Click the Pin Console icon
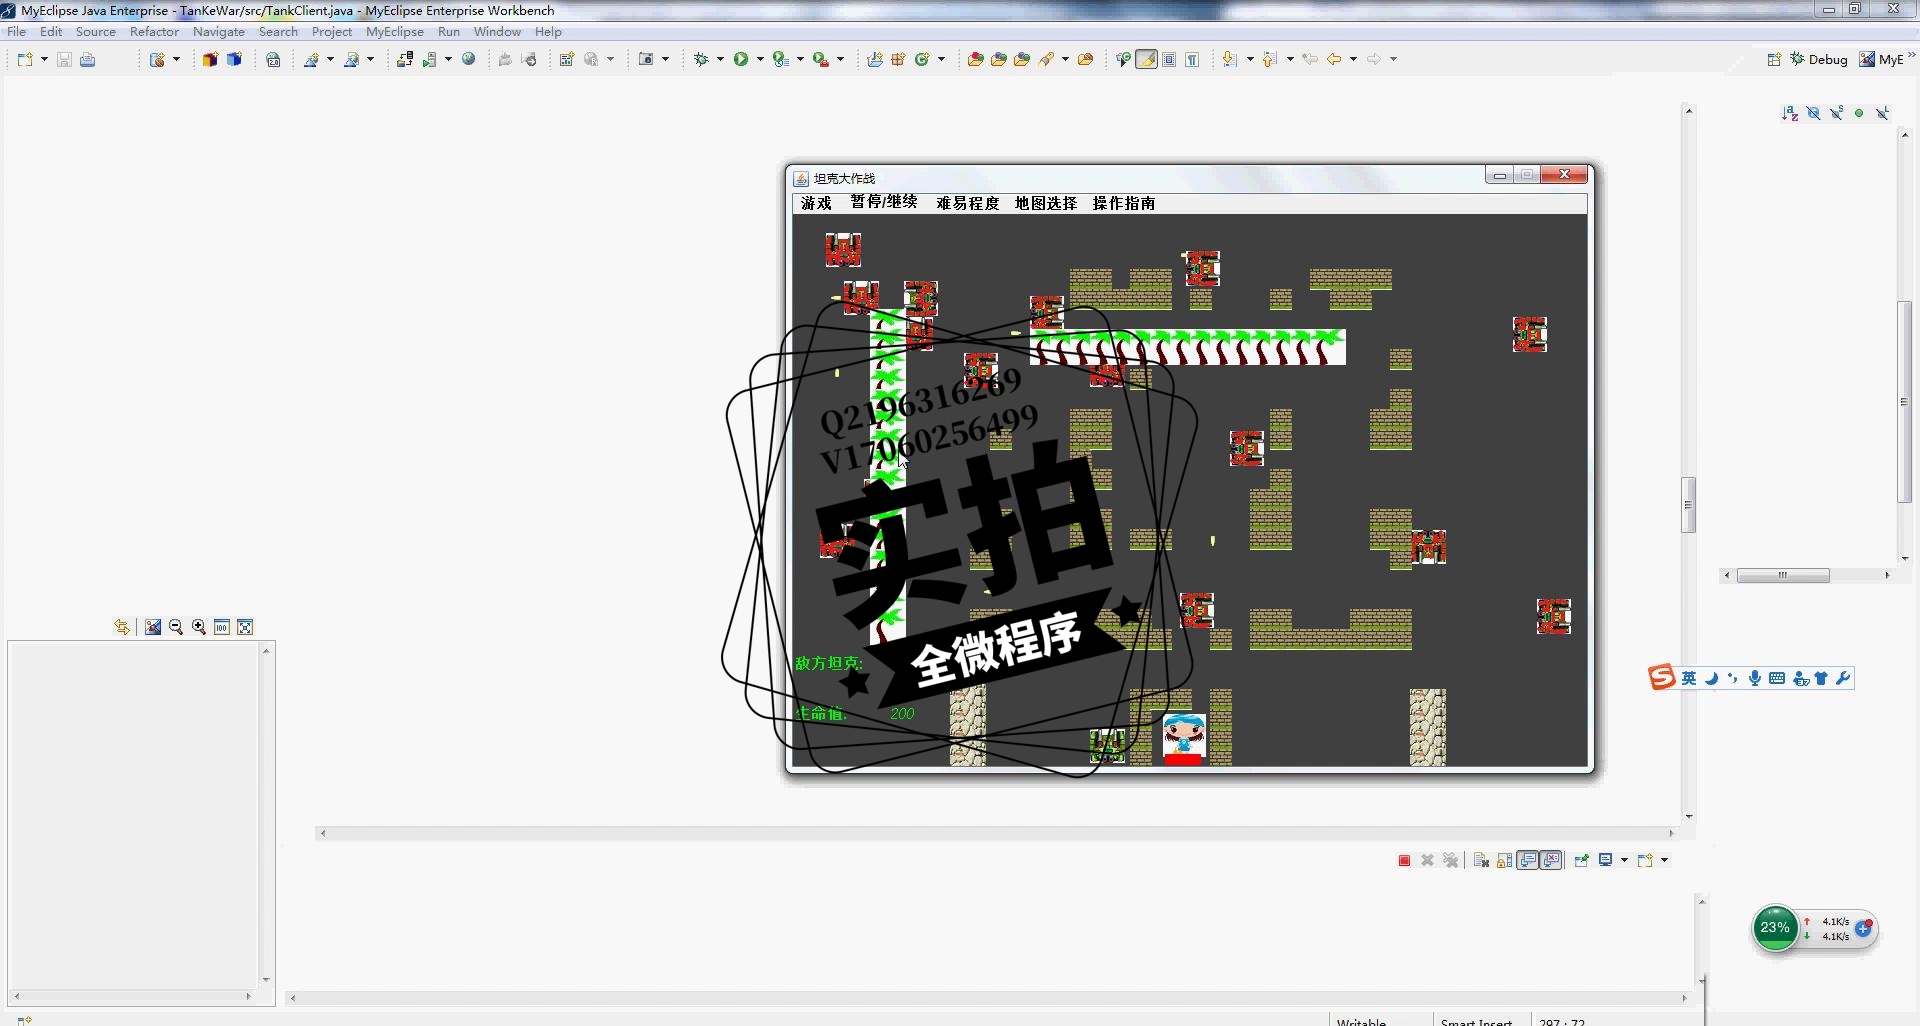Image resolution: width=1920 pixels, height=1026 pixels. click(x=1581, y=860)
